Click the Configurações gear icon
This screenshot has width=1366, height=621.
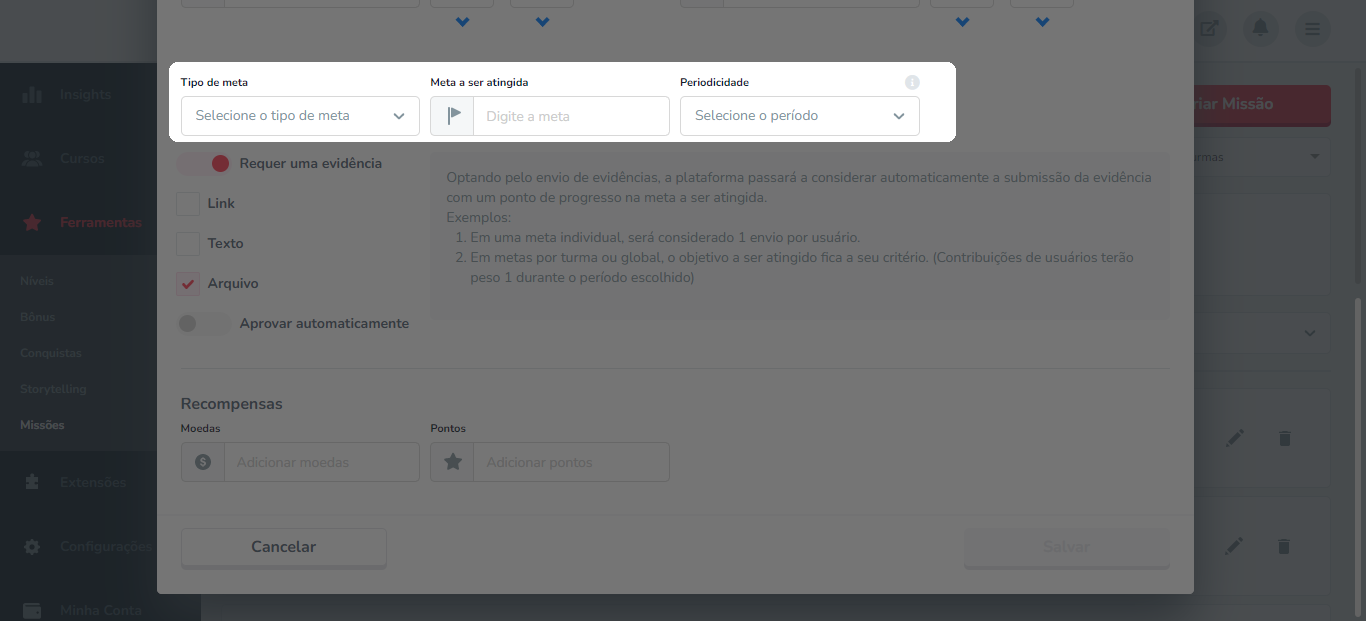[x=32, y=547]
